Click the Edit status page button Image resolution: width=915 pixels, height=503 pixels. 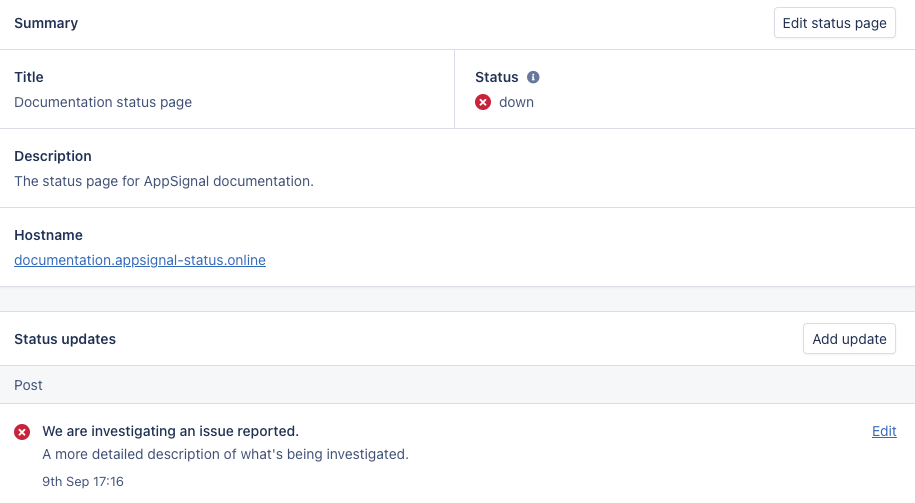click(x=834, y=23)
